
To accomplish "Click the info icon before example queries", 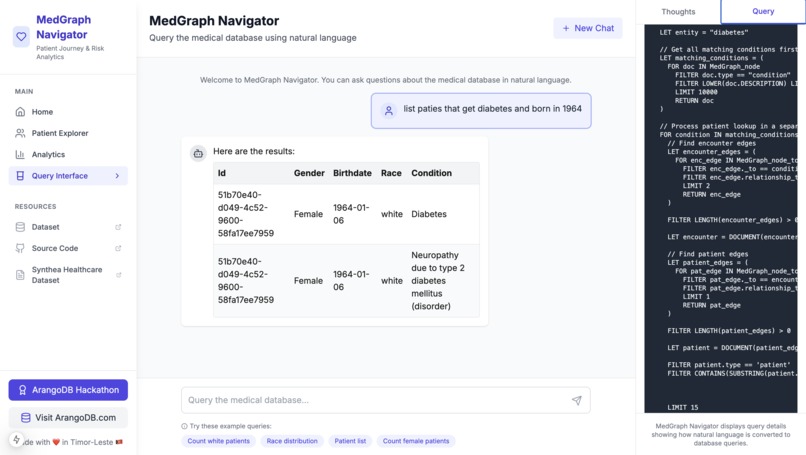I will [x=184, y=426].
